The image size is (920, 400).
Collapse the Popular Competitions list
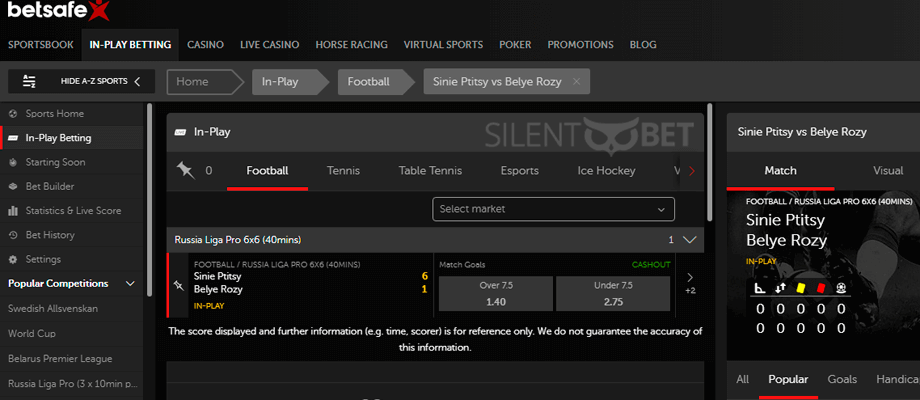130,284
